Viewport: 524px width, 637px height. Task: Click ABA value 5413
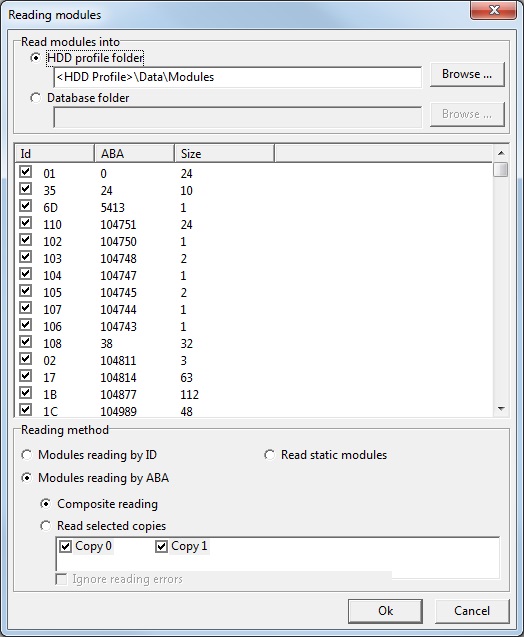113,208
